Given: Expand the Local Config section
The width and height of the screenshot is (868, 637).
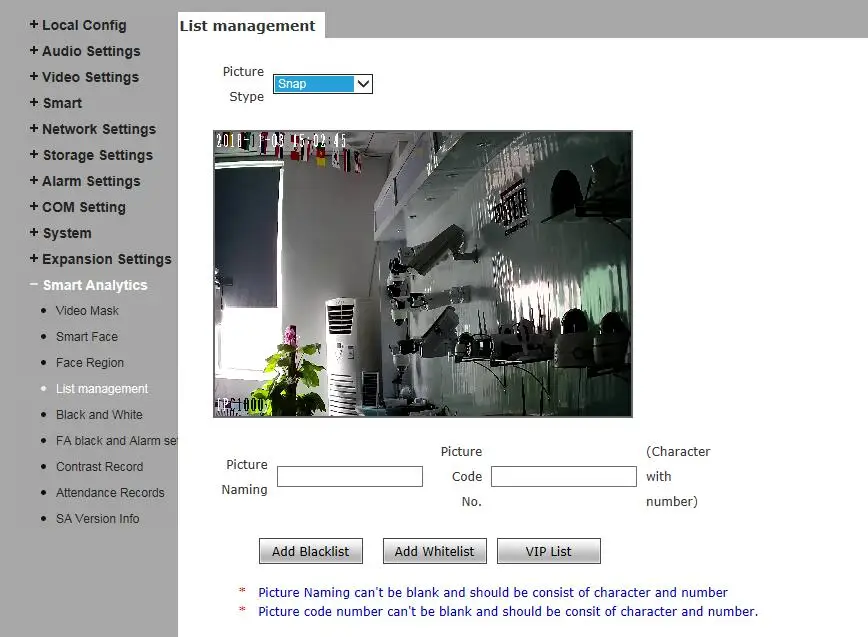Looking at the screenshot, I should point(78,25).
